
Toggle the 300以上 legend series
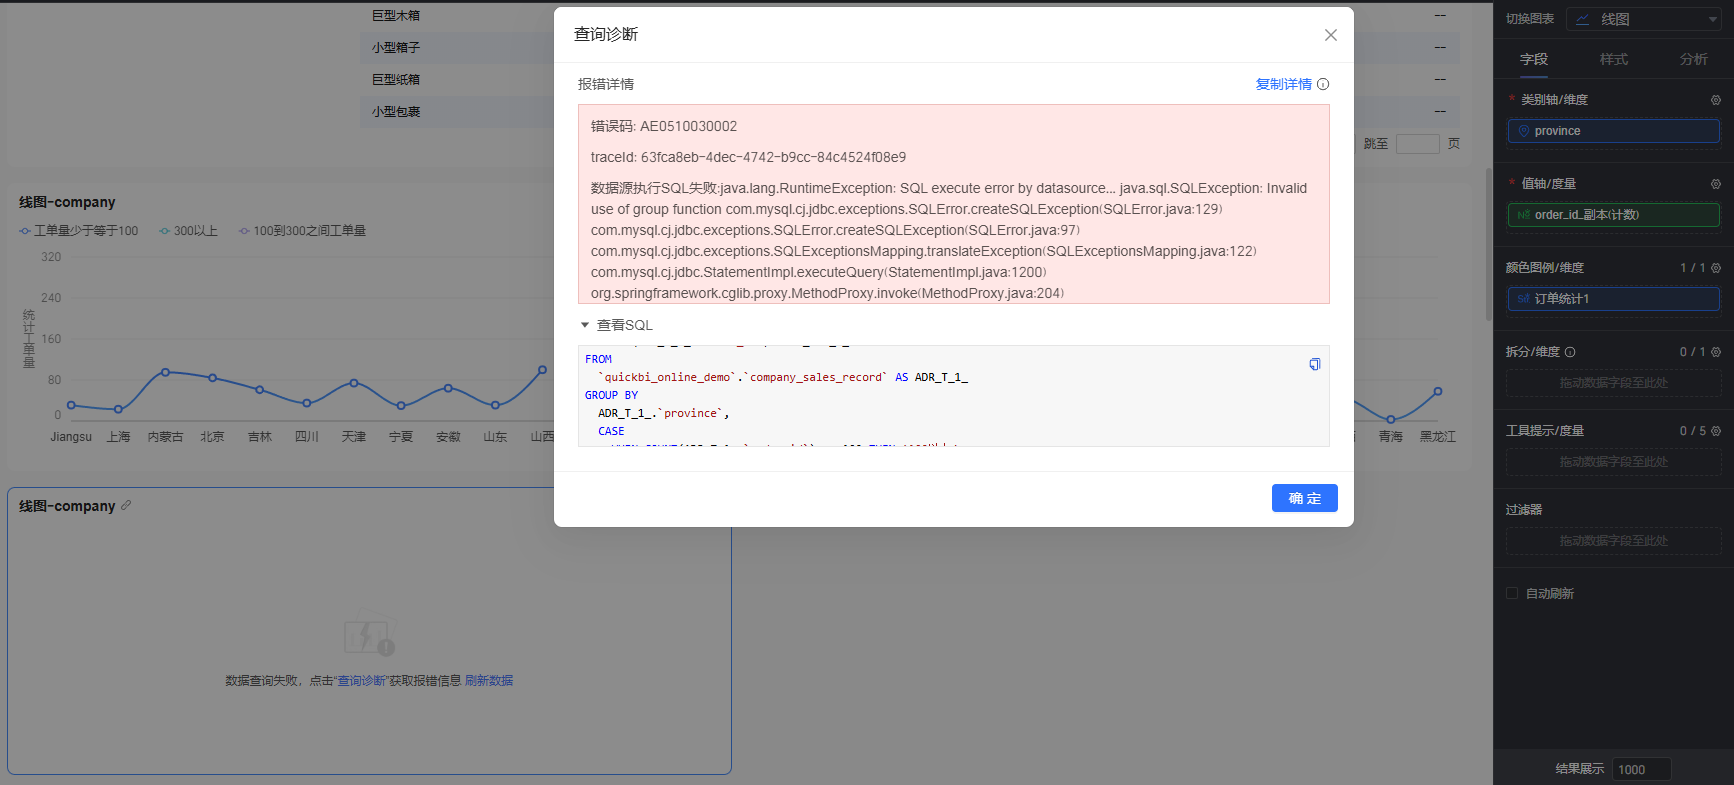pos(188,231)
